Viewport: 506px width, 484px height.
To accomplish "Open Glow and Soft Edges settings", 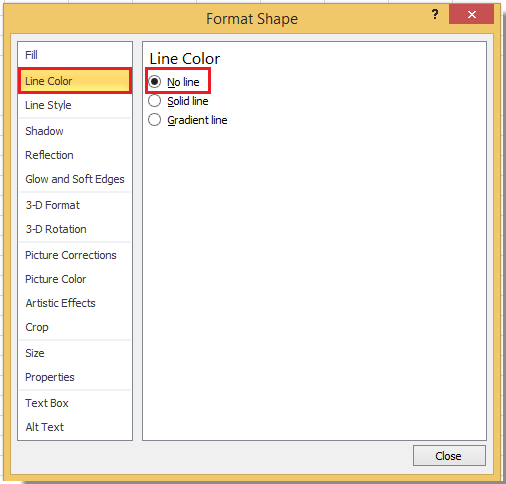I will [75, 179].
